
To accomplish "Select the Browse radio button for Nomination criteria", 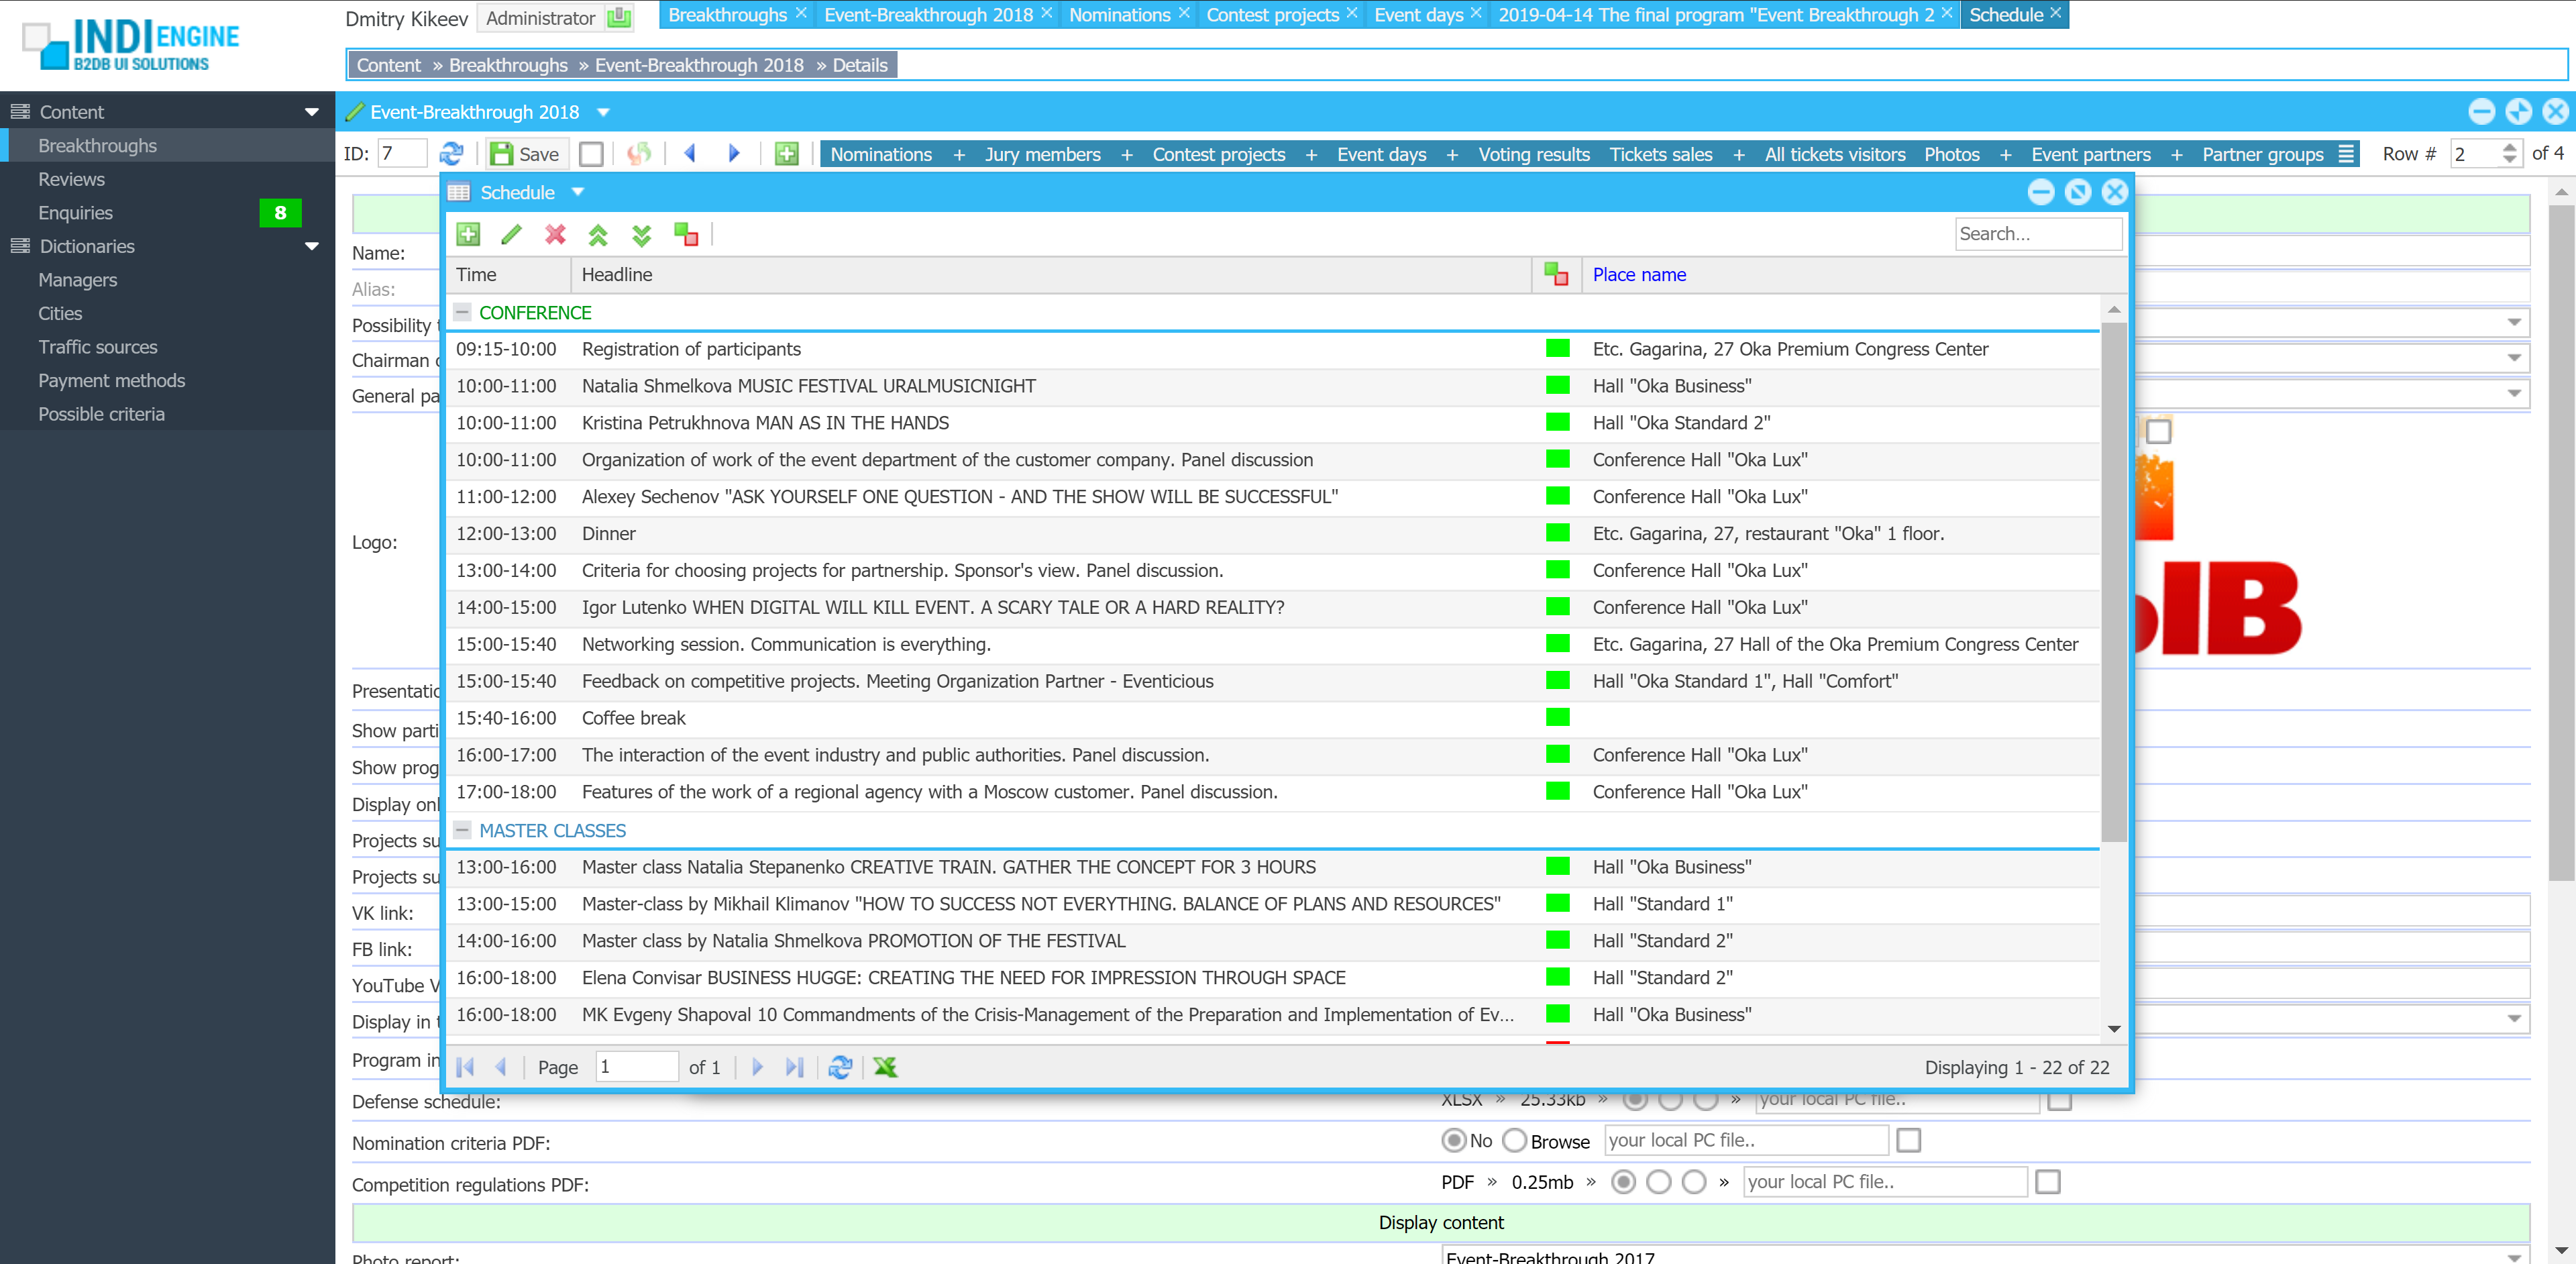I will (x=1515, y=1140).
